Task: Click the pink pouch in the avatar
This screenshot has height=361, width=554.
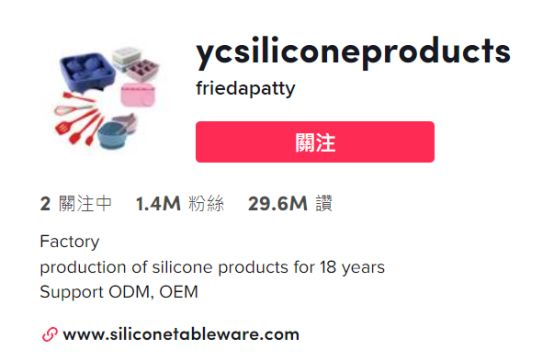Action: pos(138,95)
